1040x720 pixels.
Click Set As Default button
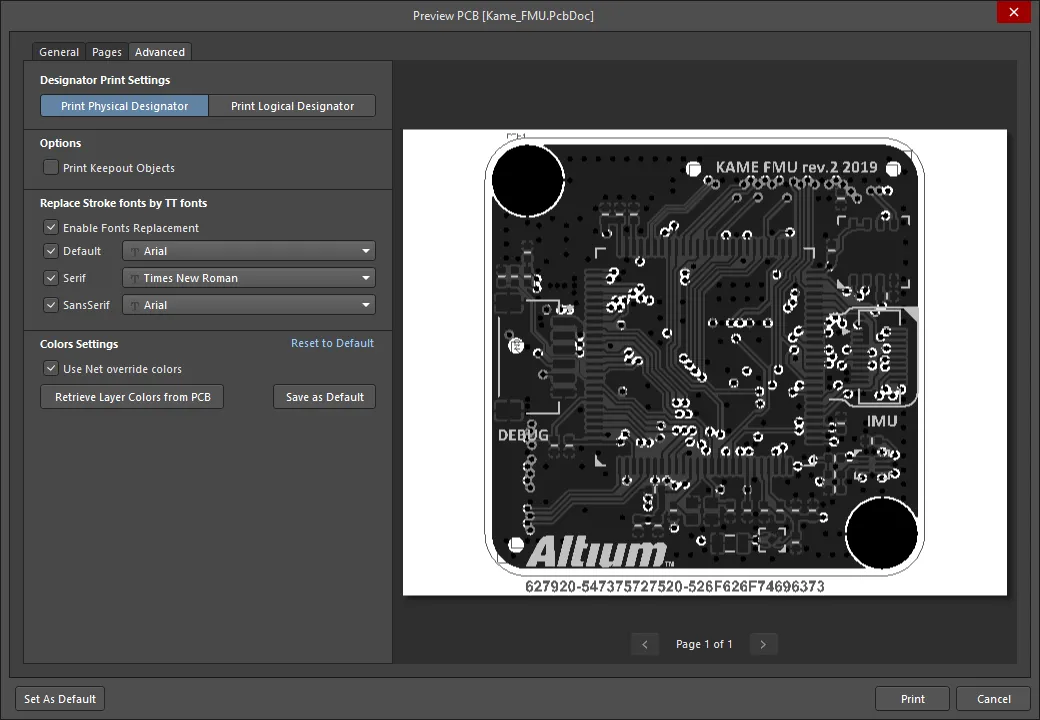pyautogui.click(x=60, y=699)
